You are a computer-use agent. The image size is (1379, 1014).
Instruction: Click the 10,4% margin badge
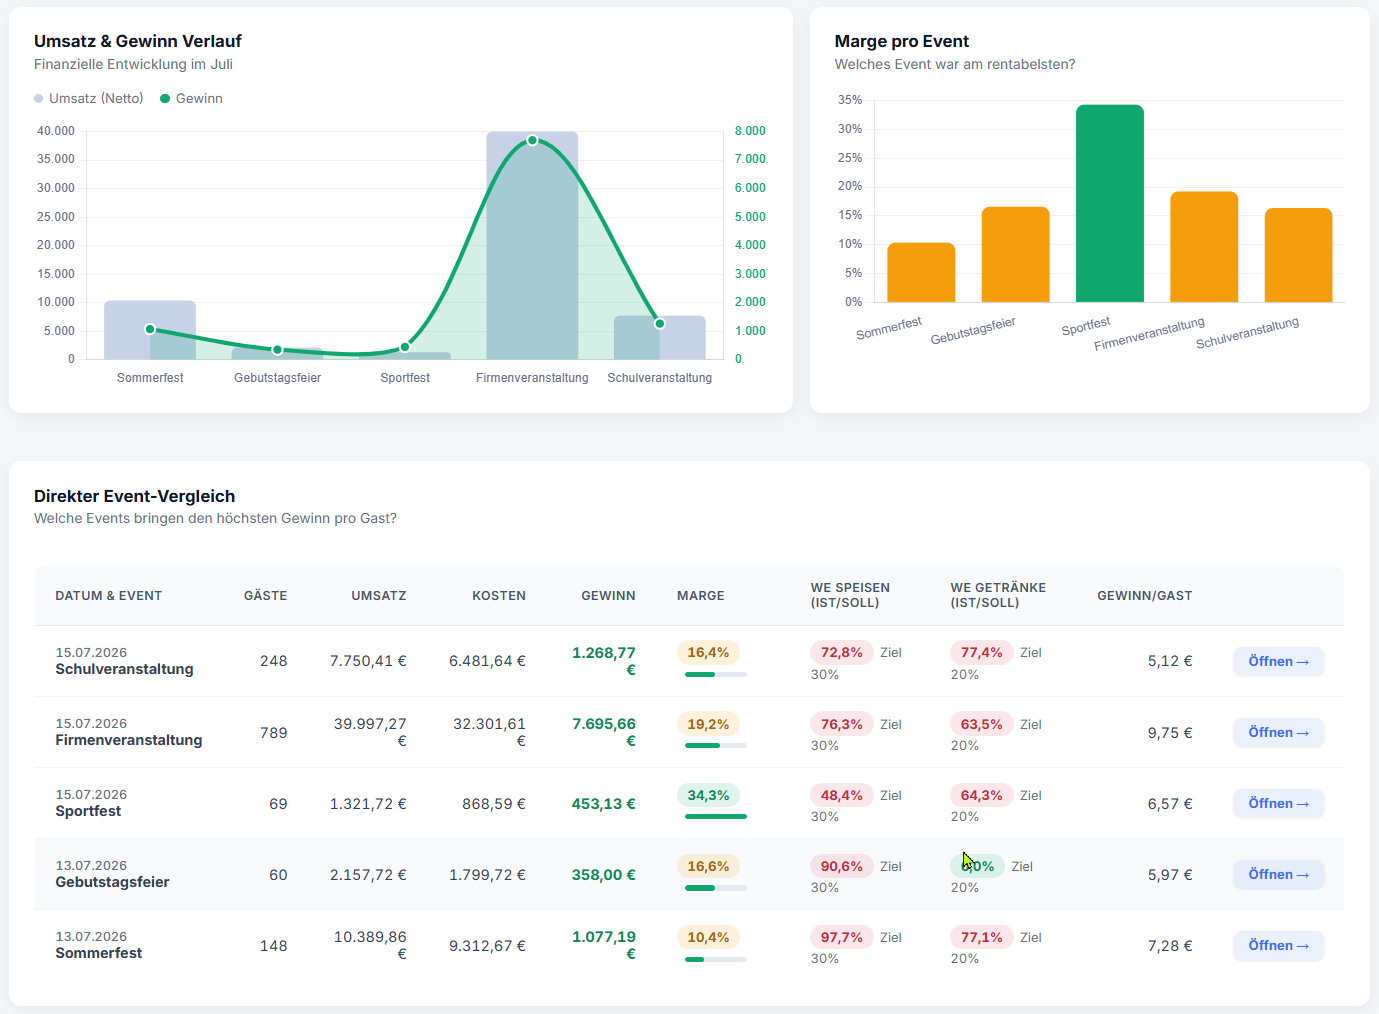(708, 937)
